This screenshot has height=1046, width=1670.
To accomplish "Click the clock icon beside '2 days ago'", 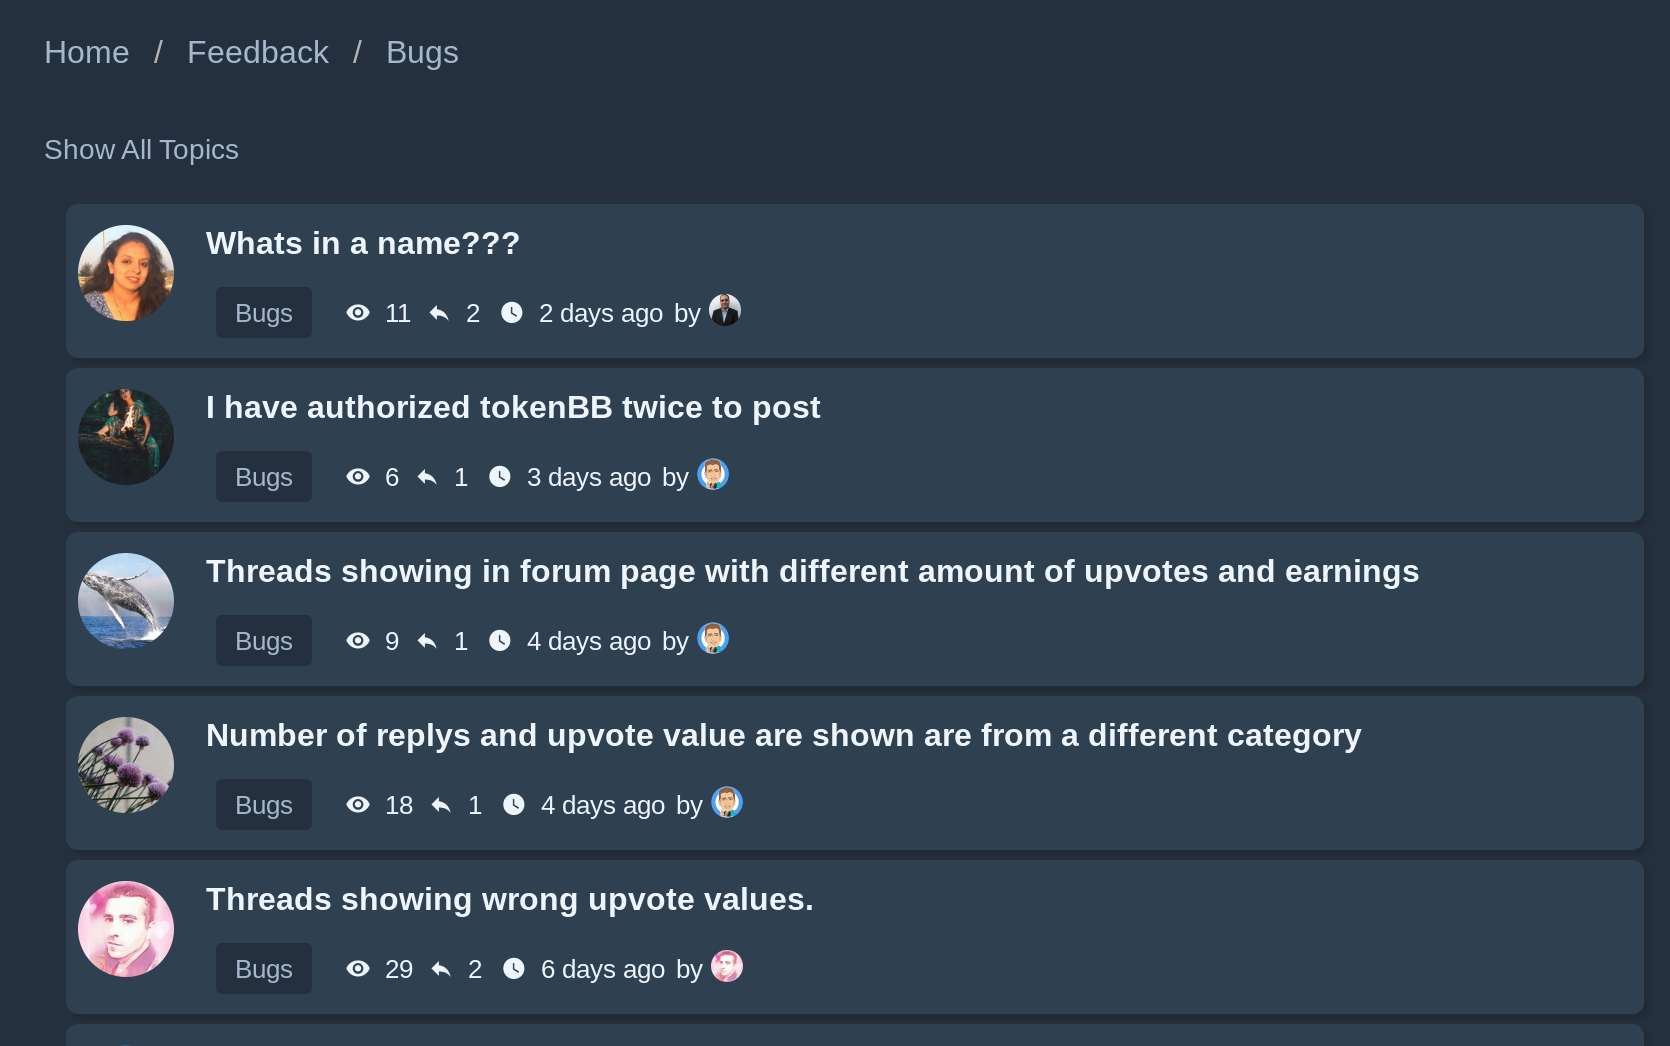I will click(x=512, y=313).
